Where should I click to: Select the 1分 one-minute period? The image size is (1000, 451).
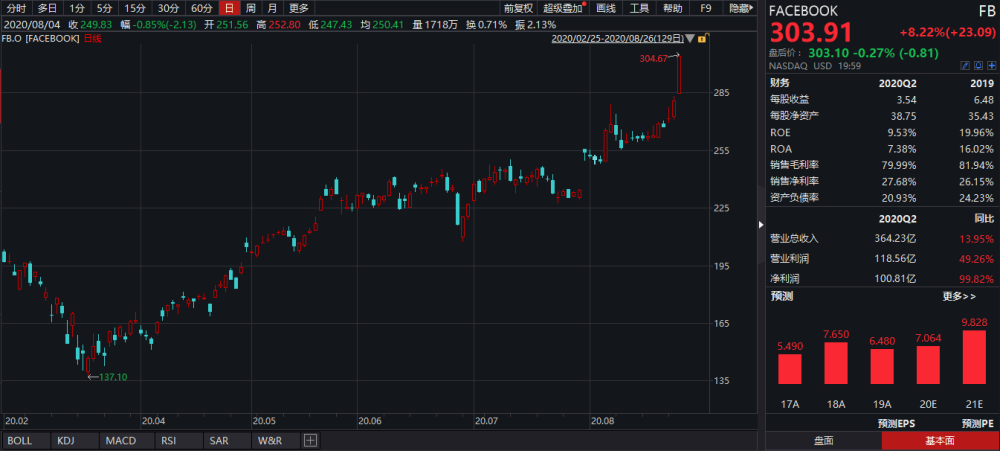pos(77,8)
